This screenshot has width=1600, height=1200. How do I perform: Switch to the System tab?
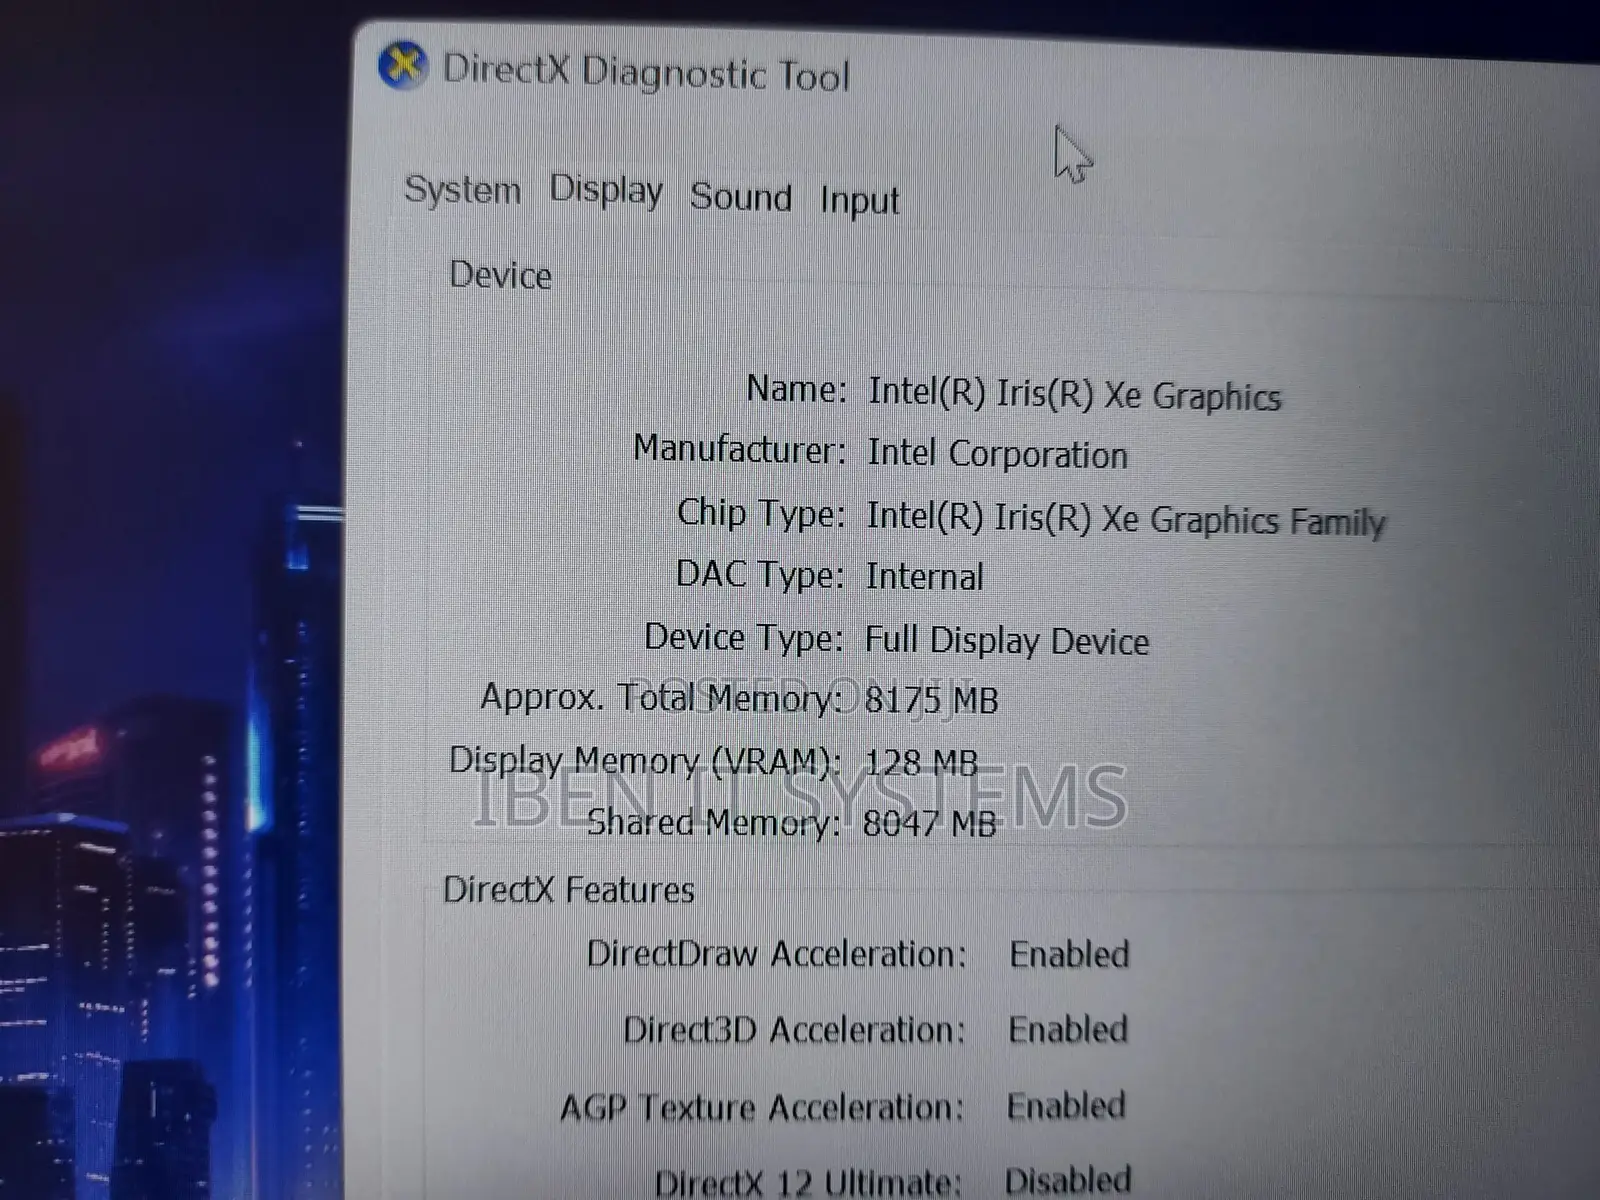tap(462, 189)
